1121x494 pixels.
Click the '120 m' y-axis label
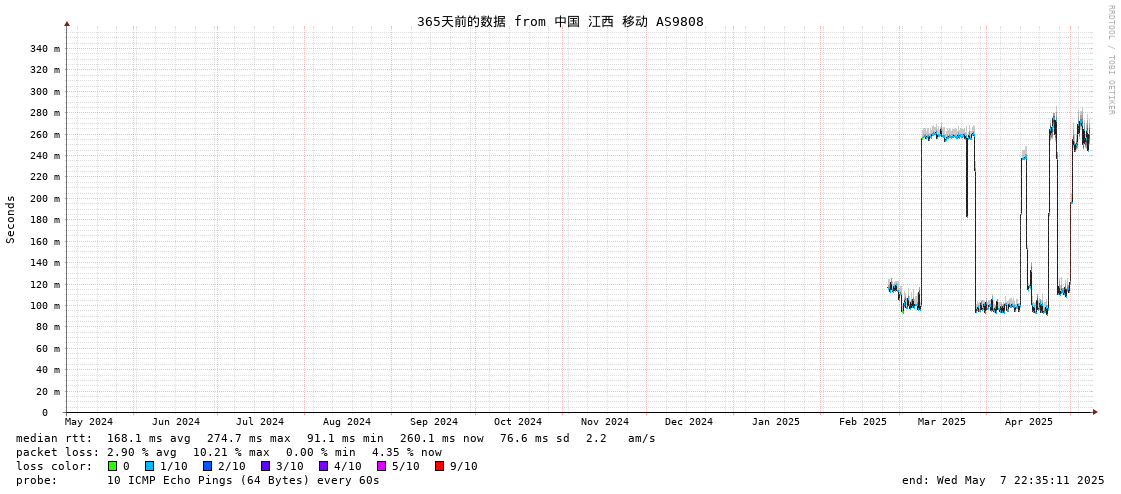pyautogui.click(x=44, y=285)
